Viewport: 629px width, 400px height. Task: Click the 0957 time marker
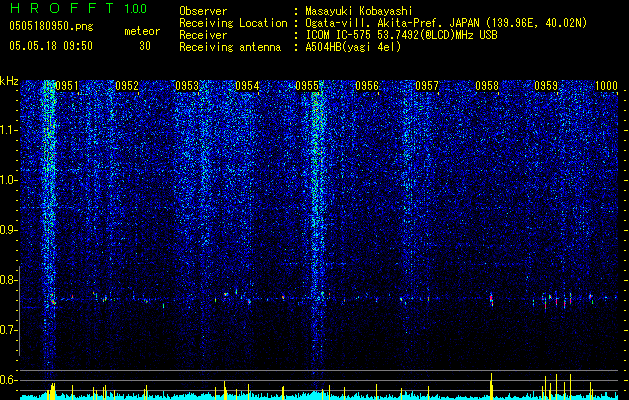coord(427,86)
